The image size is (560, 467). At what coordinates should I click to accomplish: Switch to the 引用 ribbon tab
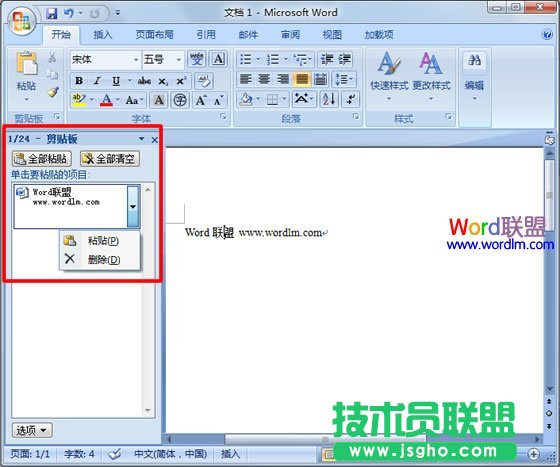[x=206, y=35]
